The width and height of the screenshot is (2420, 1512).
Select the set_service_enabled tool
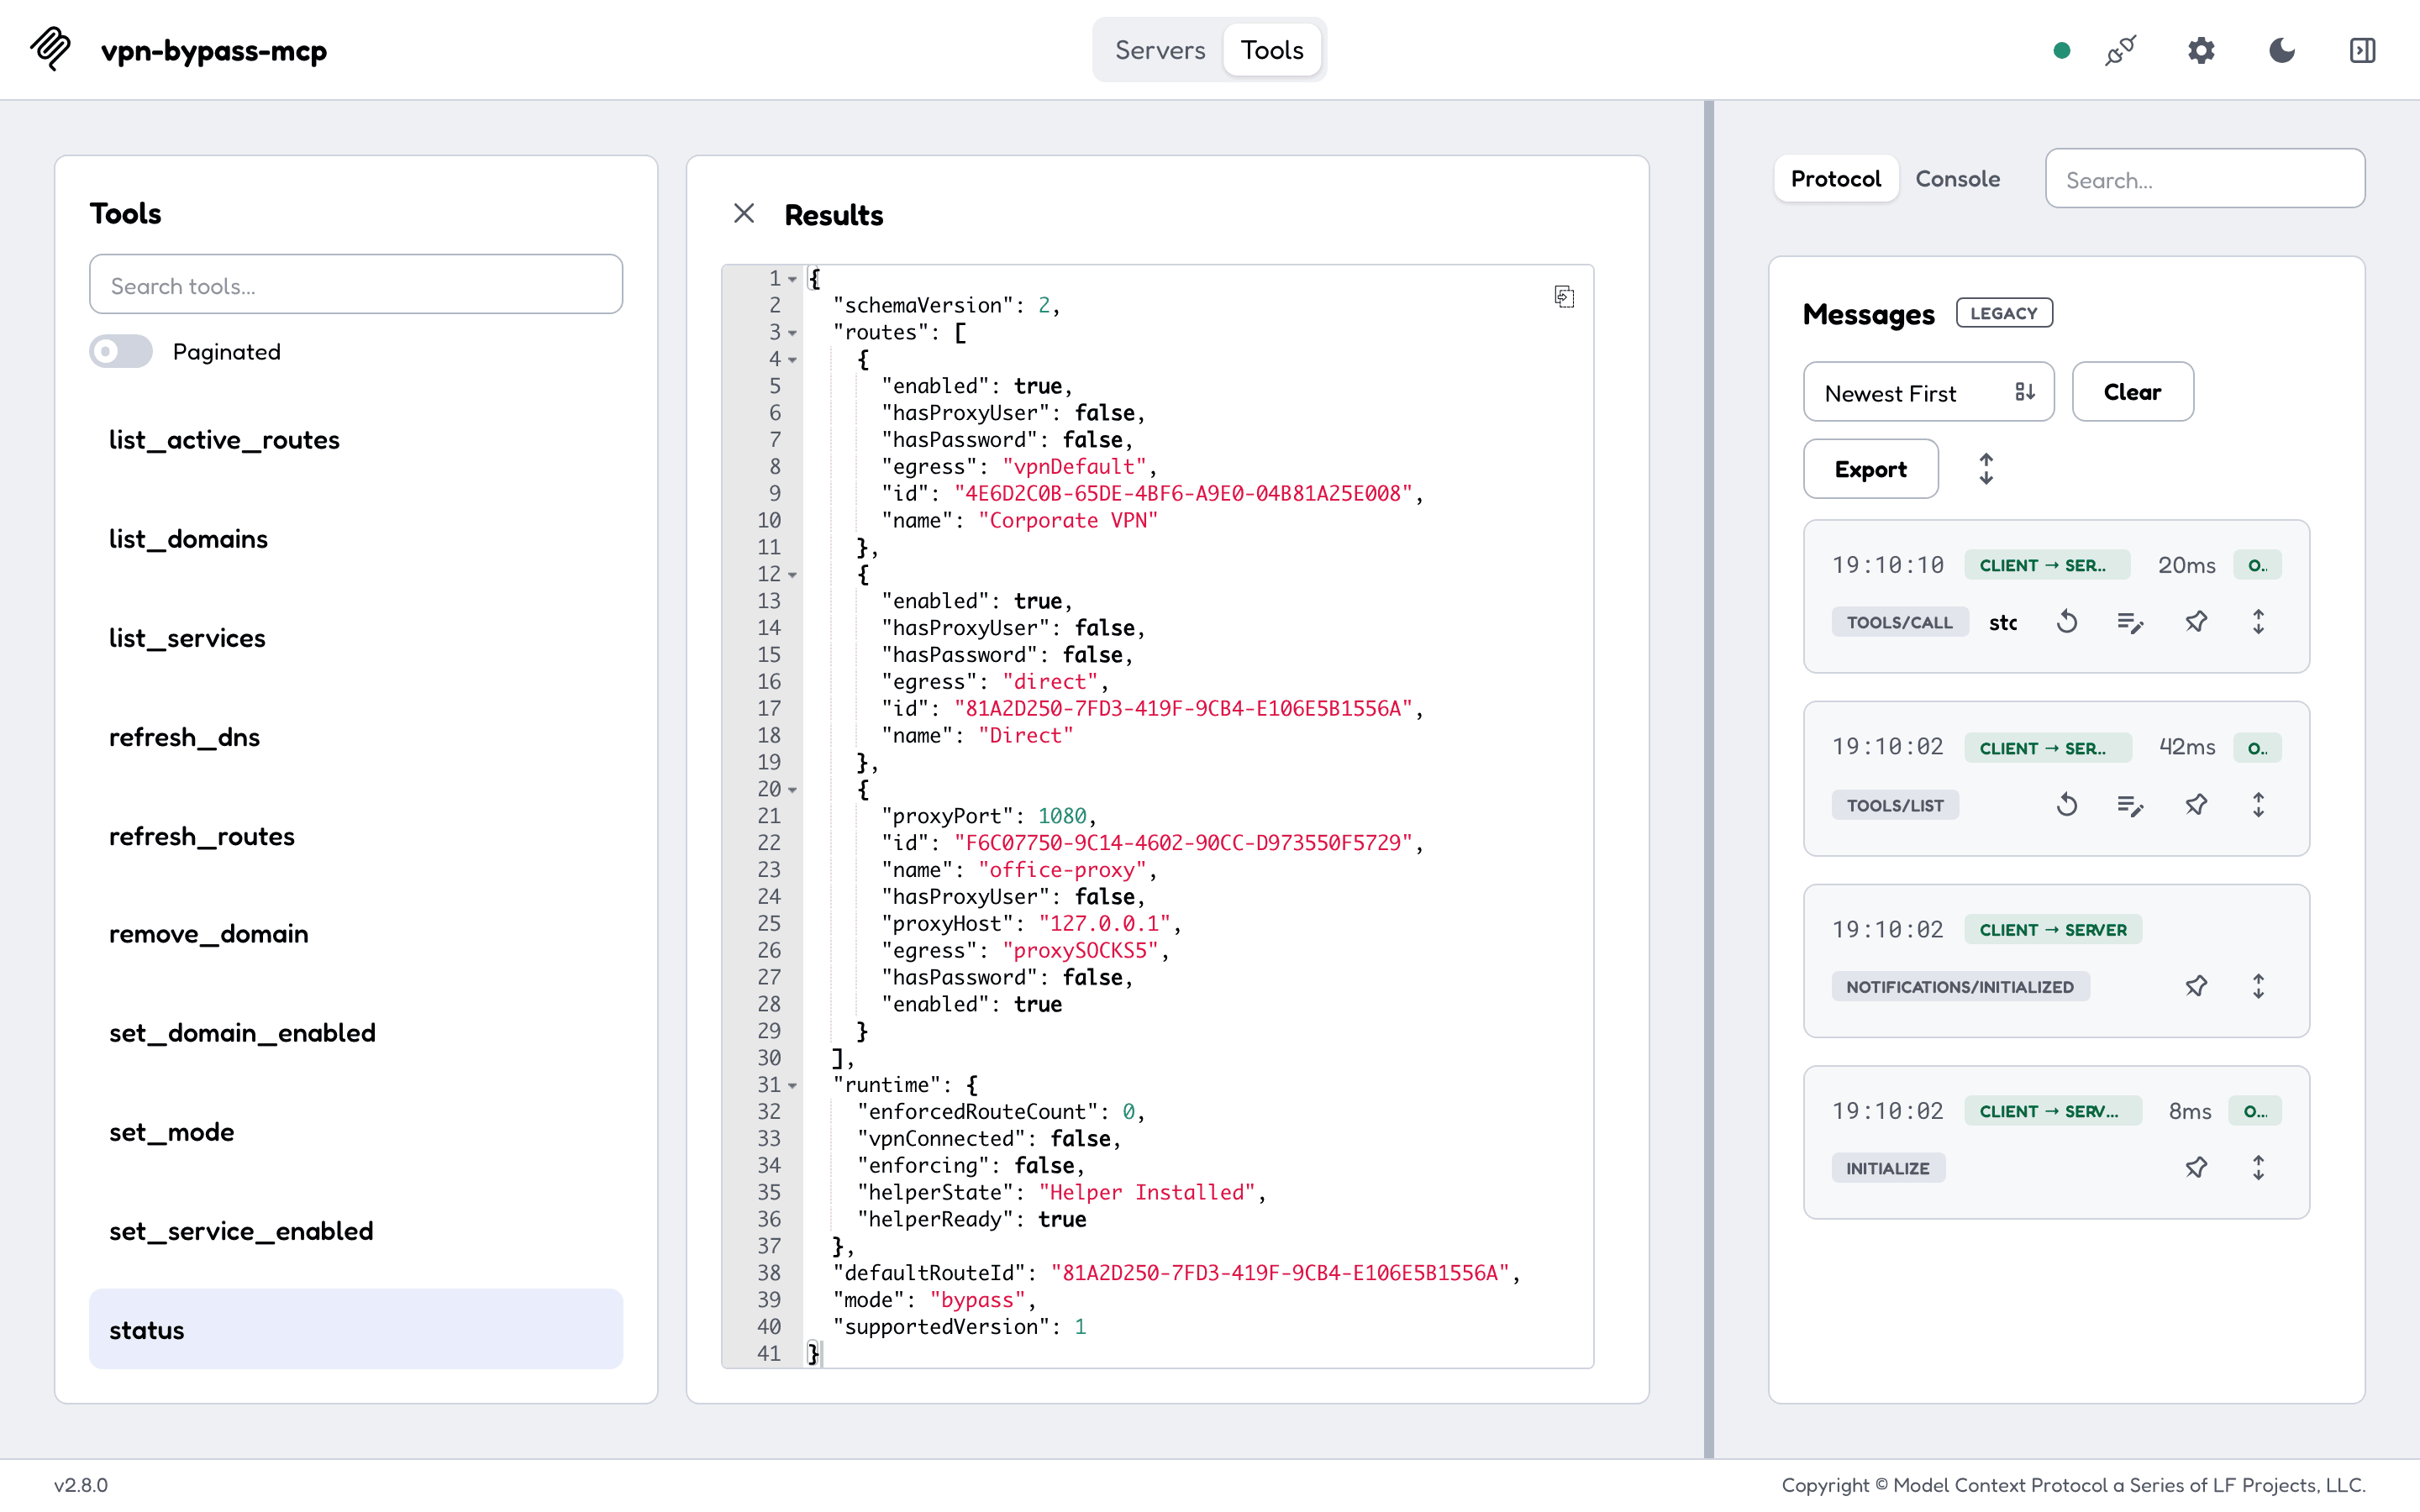tap(356, 1231)
